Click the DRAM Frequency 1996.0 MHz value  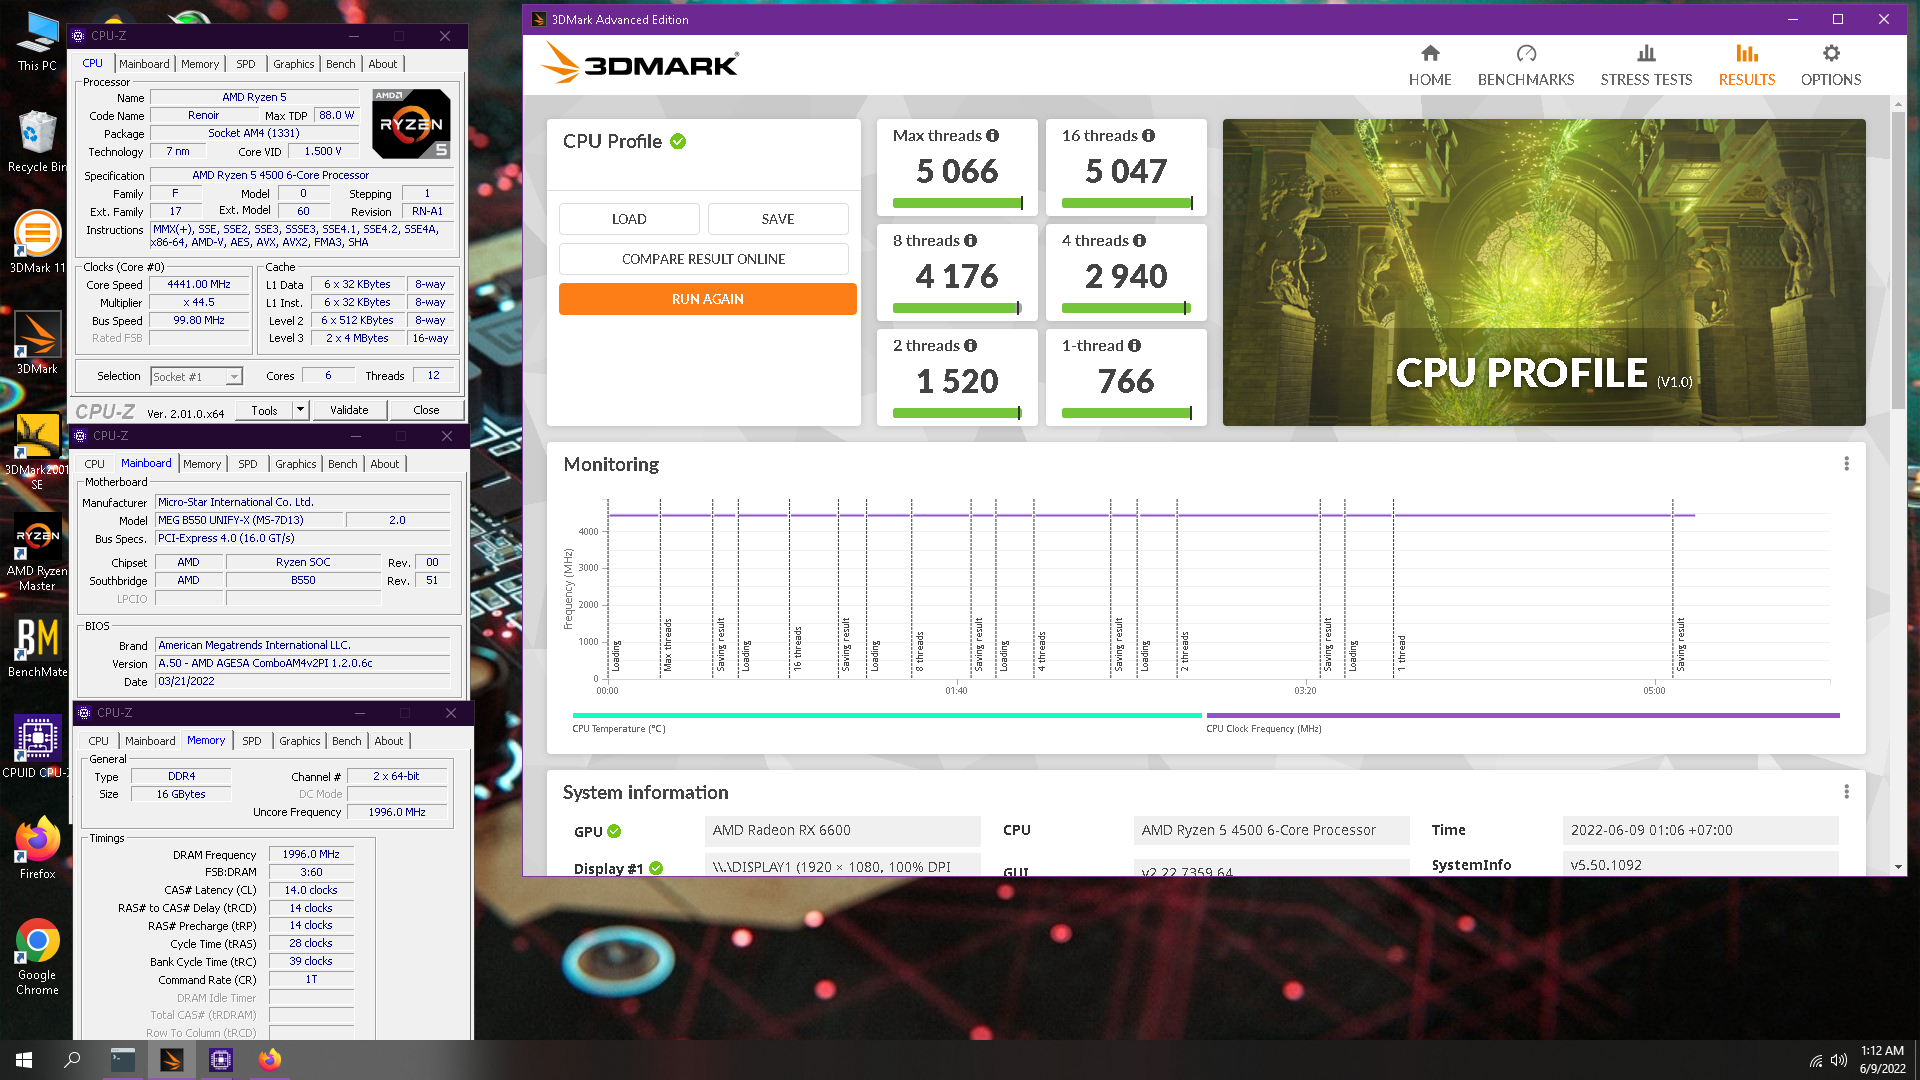(x=311, y=855)
